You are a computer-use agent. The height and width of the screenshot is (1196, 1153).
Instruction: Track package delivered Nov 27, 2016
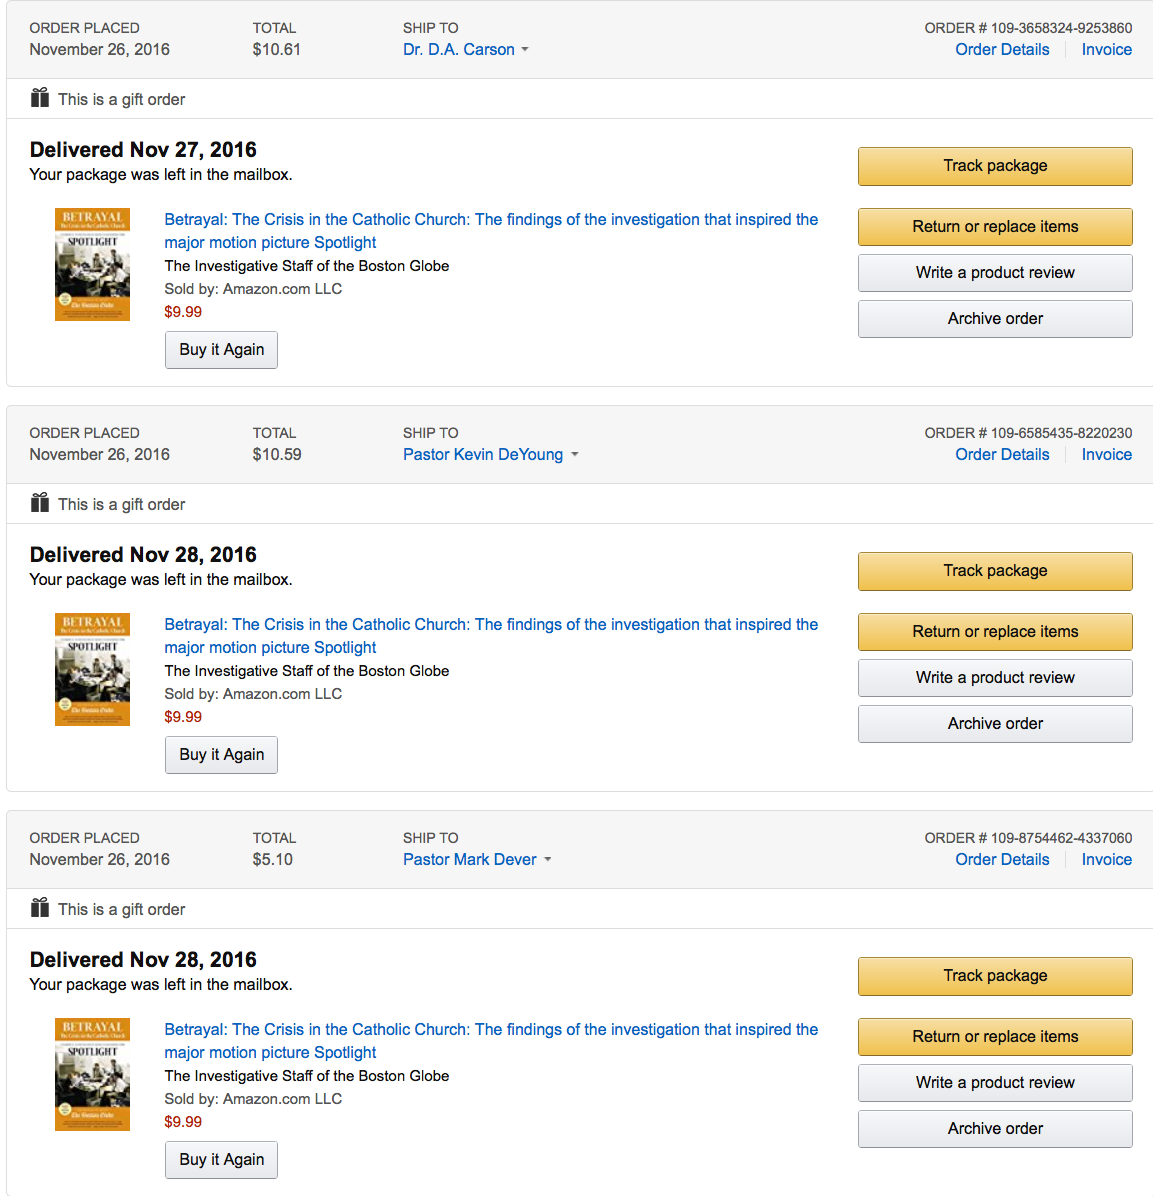click(995, 166)
